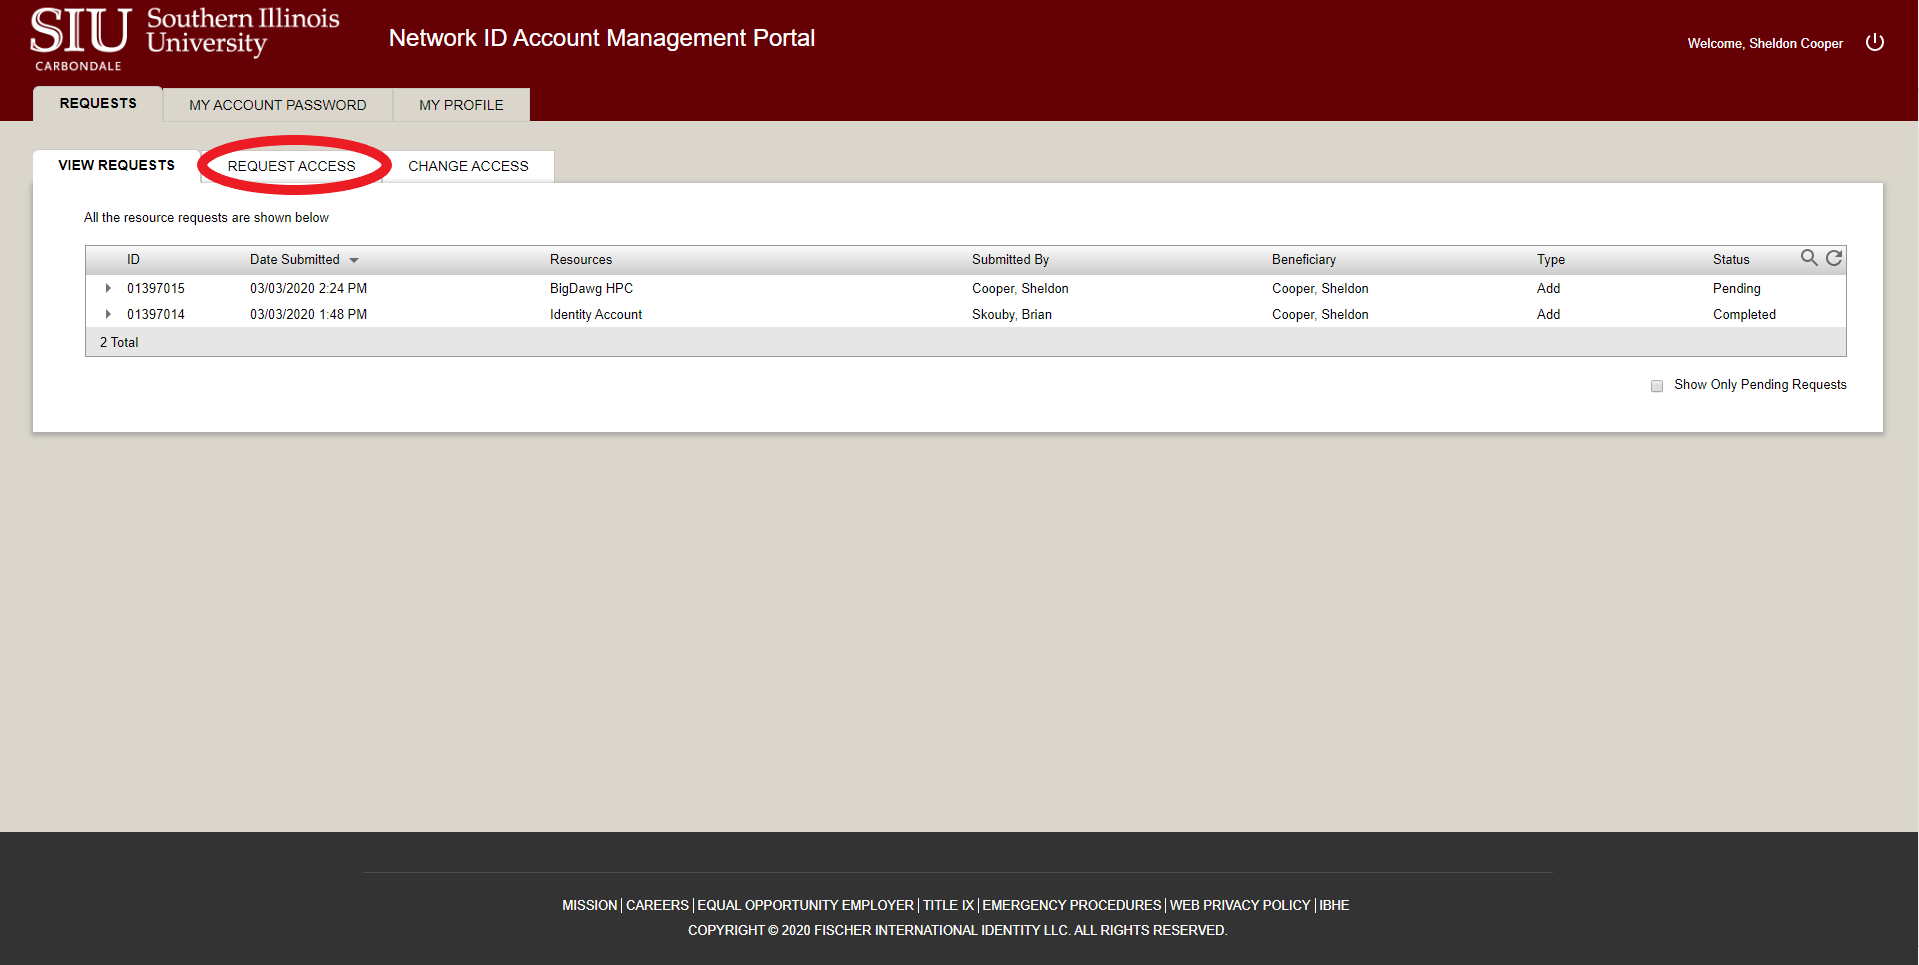Viewport: 1919px width, 965px height.
Task: Click date 03/03/2020 2:24 PM
Action: click(x=308, y=288)
